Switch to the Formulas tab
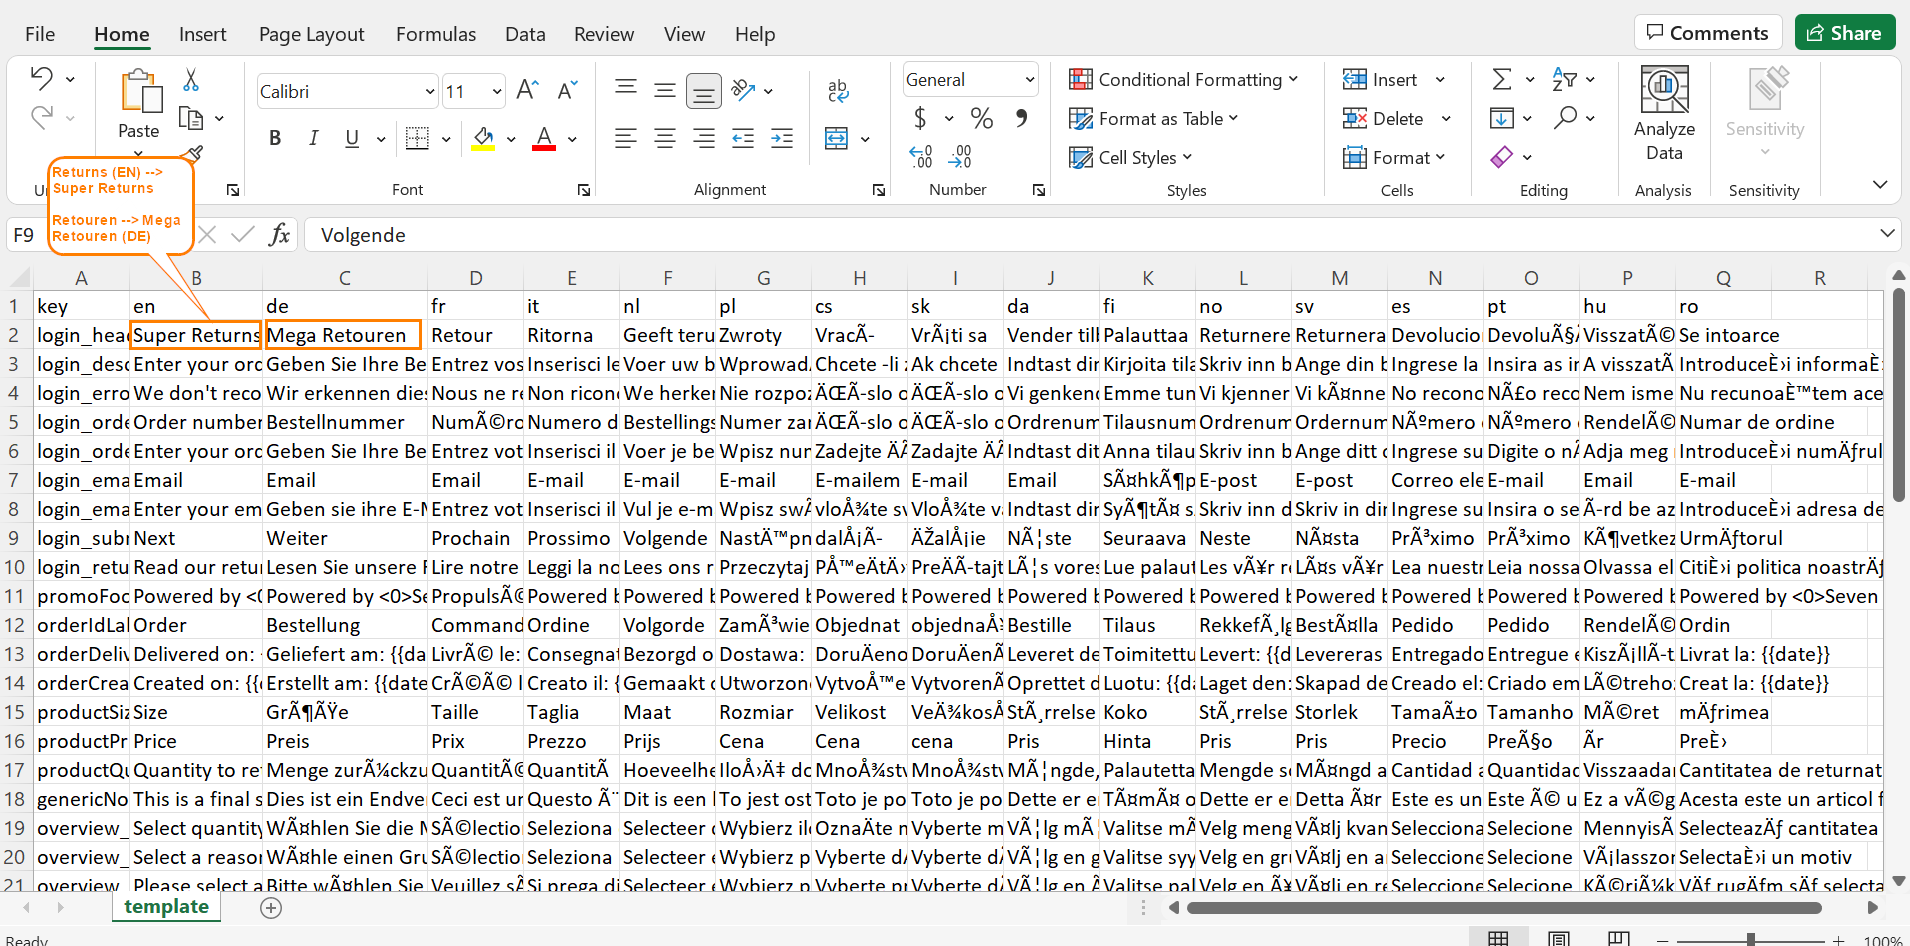Image resolution: width=1910 pixels, height=946 pixels. pyautogui.click(x=436, y=34)
